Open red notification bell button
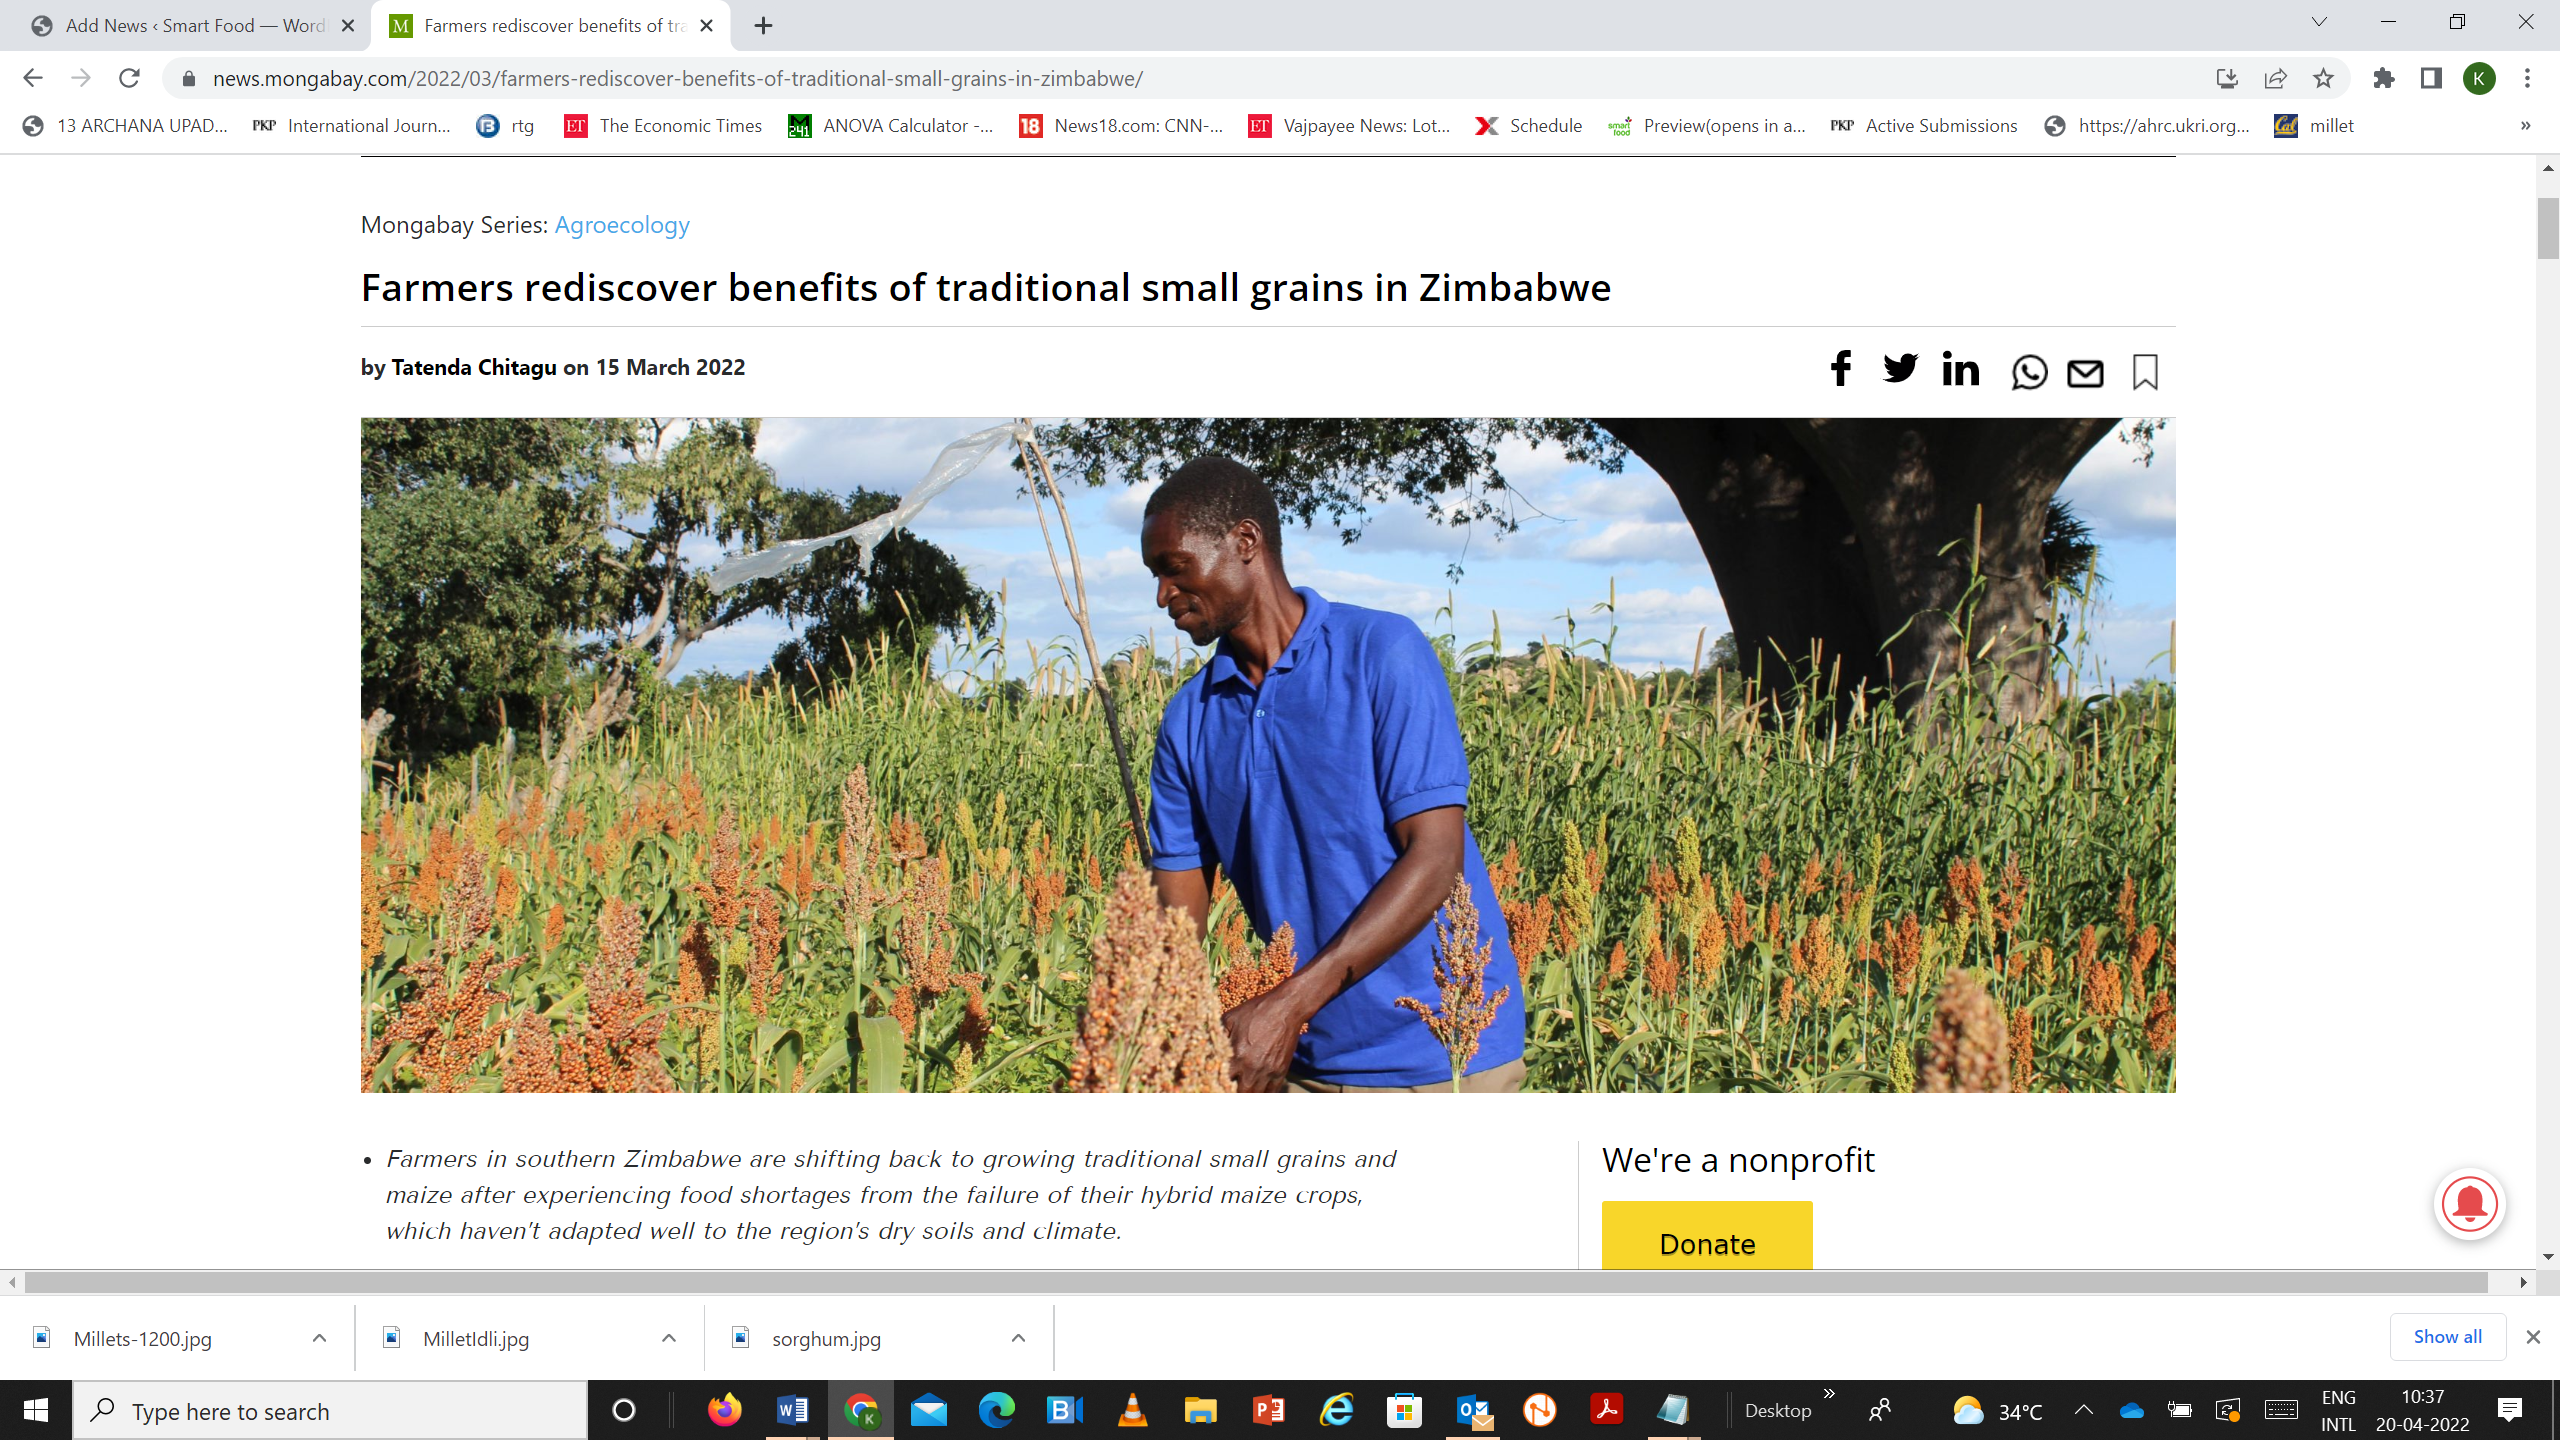The image size is (2560, 1440). [x=2469, y=1204]
